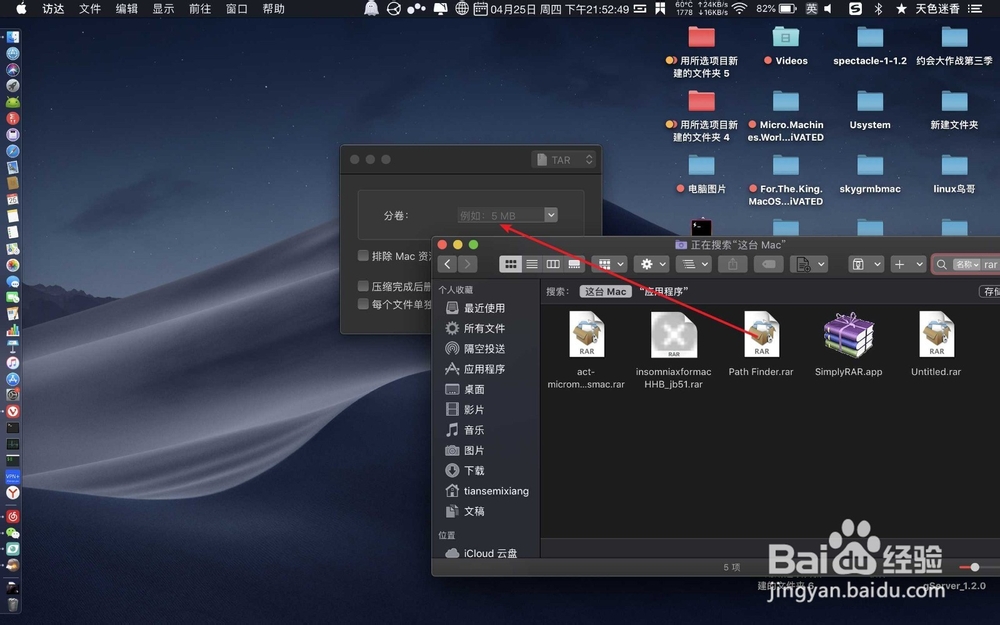Expand the 分卷 size dropdown
The height and width of the screenshot is (625, 1000).
551,214
